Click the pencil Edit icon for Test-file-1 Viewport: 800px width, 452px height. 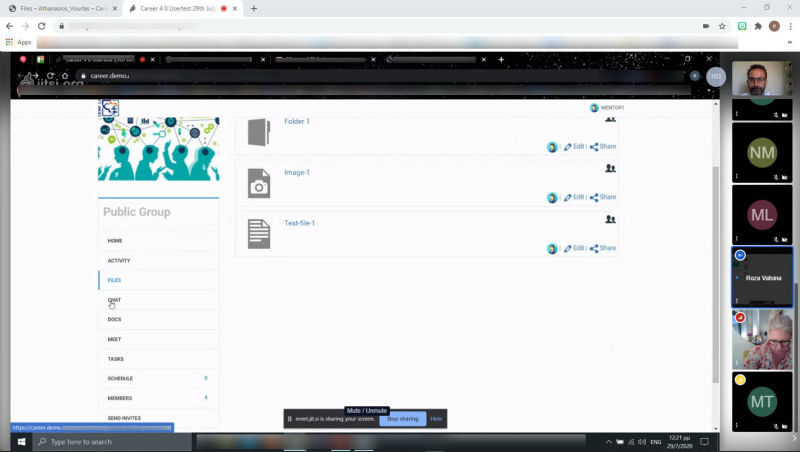coord(568,249)
